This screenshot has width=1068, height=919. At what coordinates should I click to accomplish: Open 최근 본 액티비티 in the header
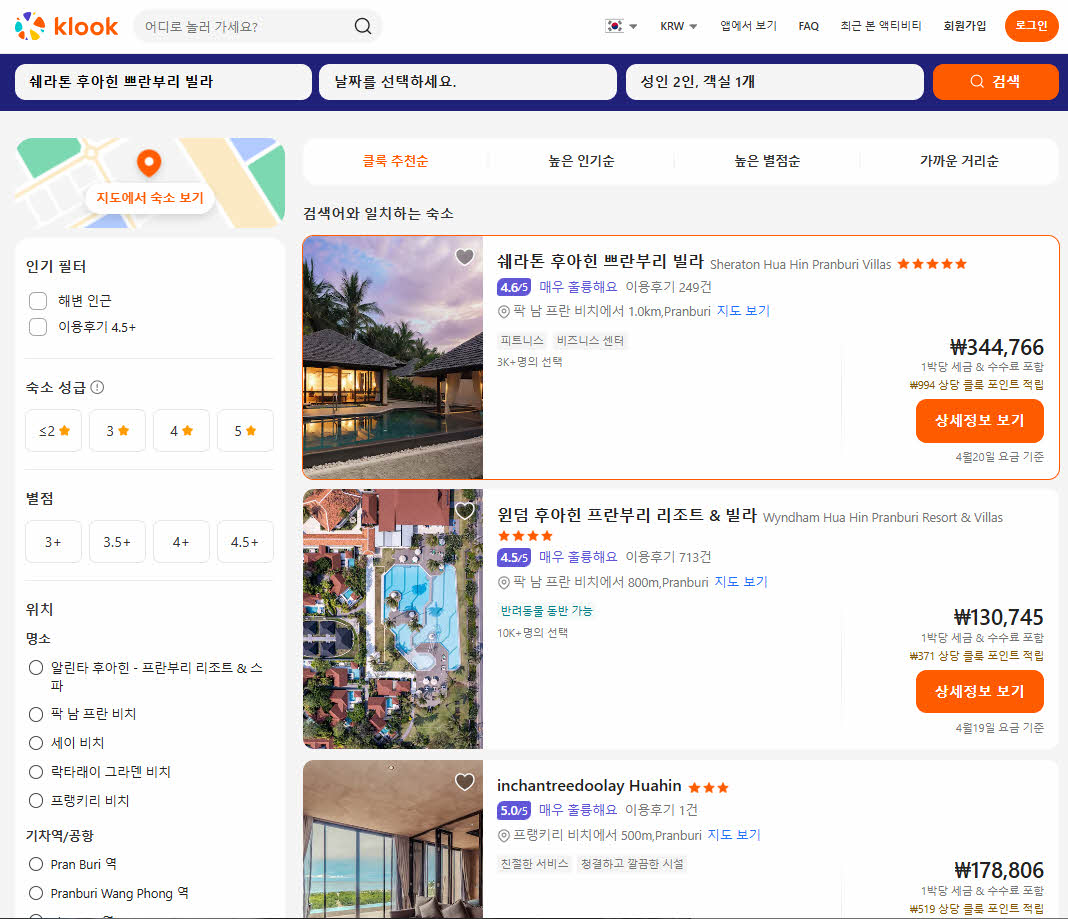881,26
